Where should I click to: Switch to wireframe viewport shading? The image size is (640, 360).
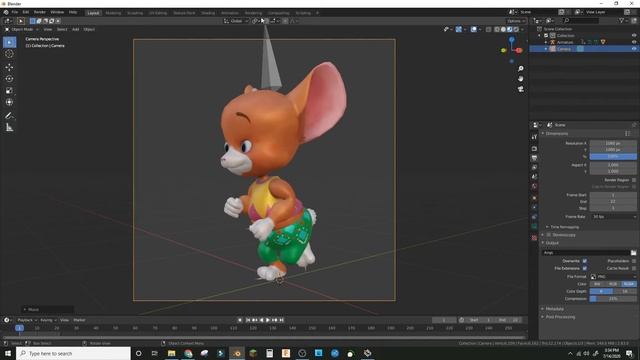(x=497, y=29)
